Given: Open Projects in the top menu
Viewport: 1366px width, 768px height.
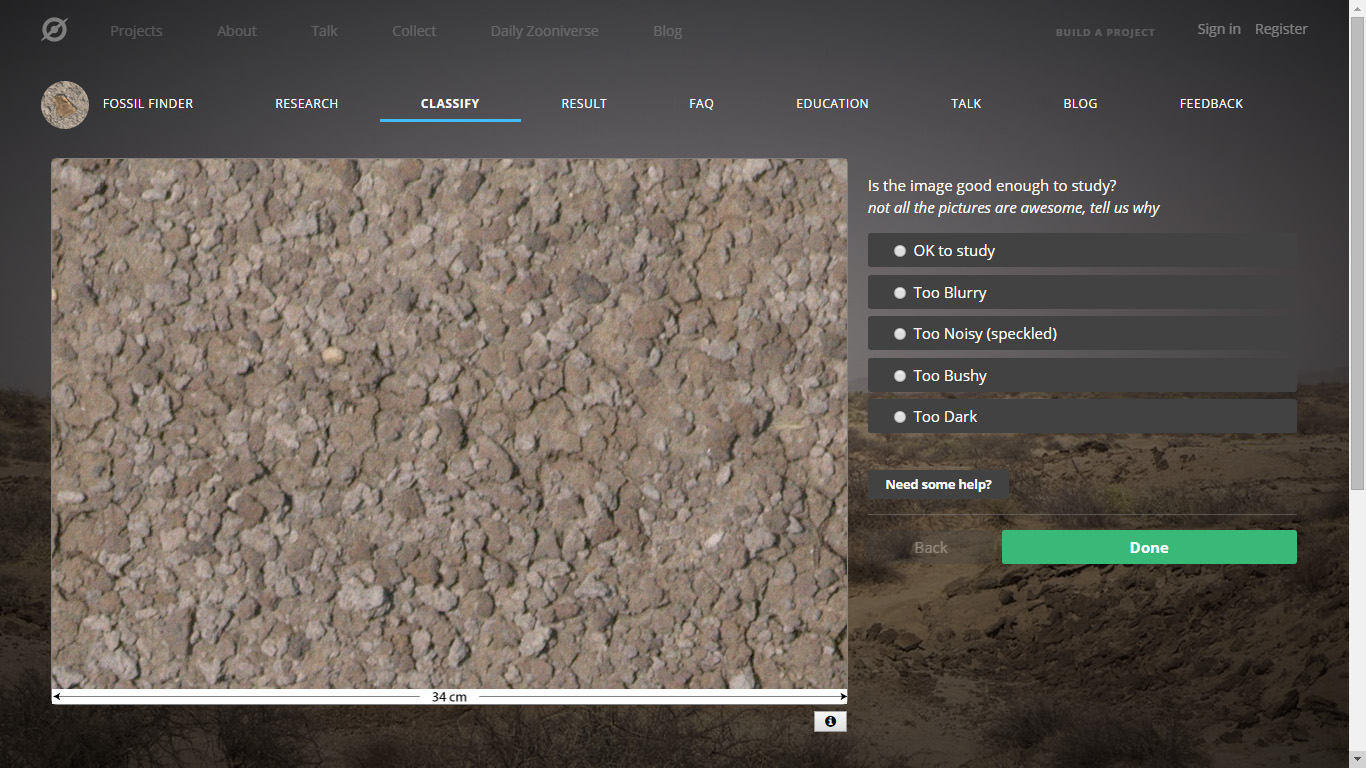Looking at the screenshot, I should [136, 31].
